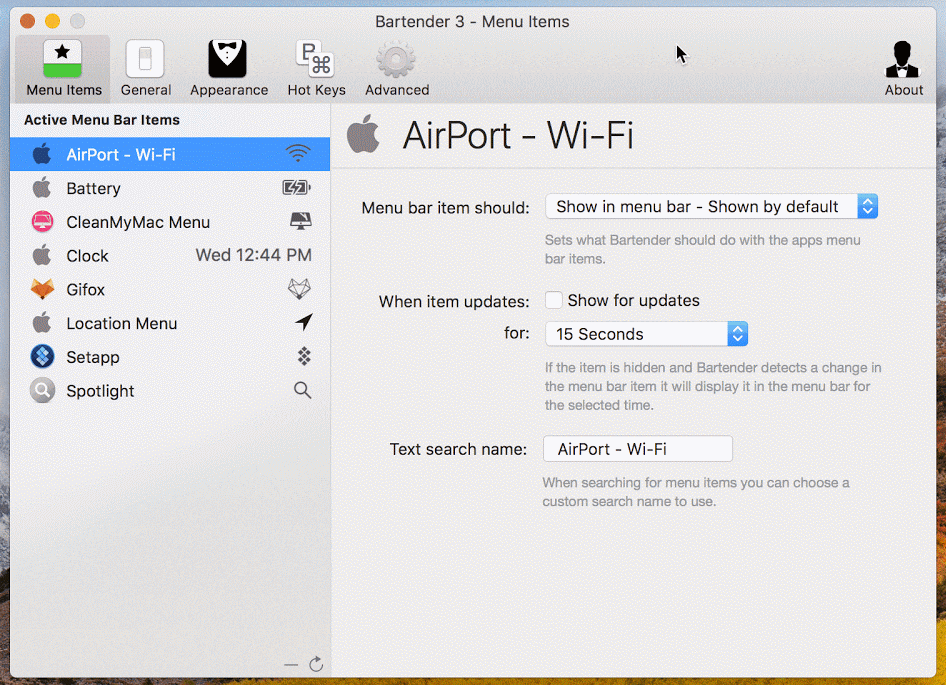Click the location arrow icon in Location Menu row

click(x=304, y=322)
